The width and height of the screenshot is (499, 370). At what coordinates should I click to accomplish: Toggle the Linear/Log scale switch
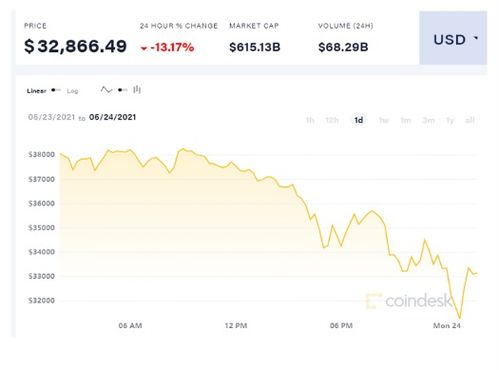tap(56, 90)
